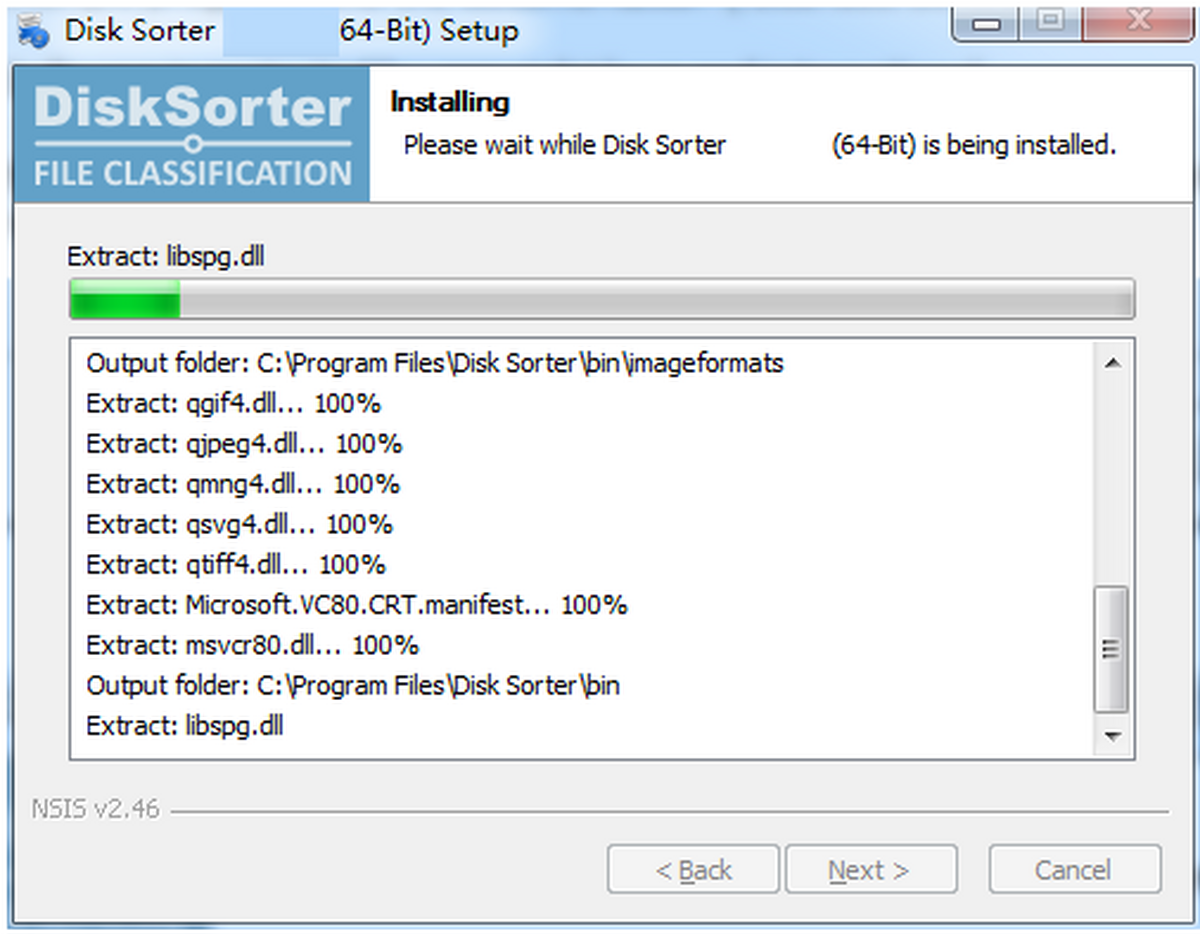Click the maximize window button
The image size is (1200, 934).
pos(1049,22)
